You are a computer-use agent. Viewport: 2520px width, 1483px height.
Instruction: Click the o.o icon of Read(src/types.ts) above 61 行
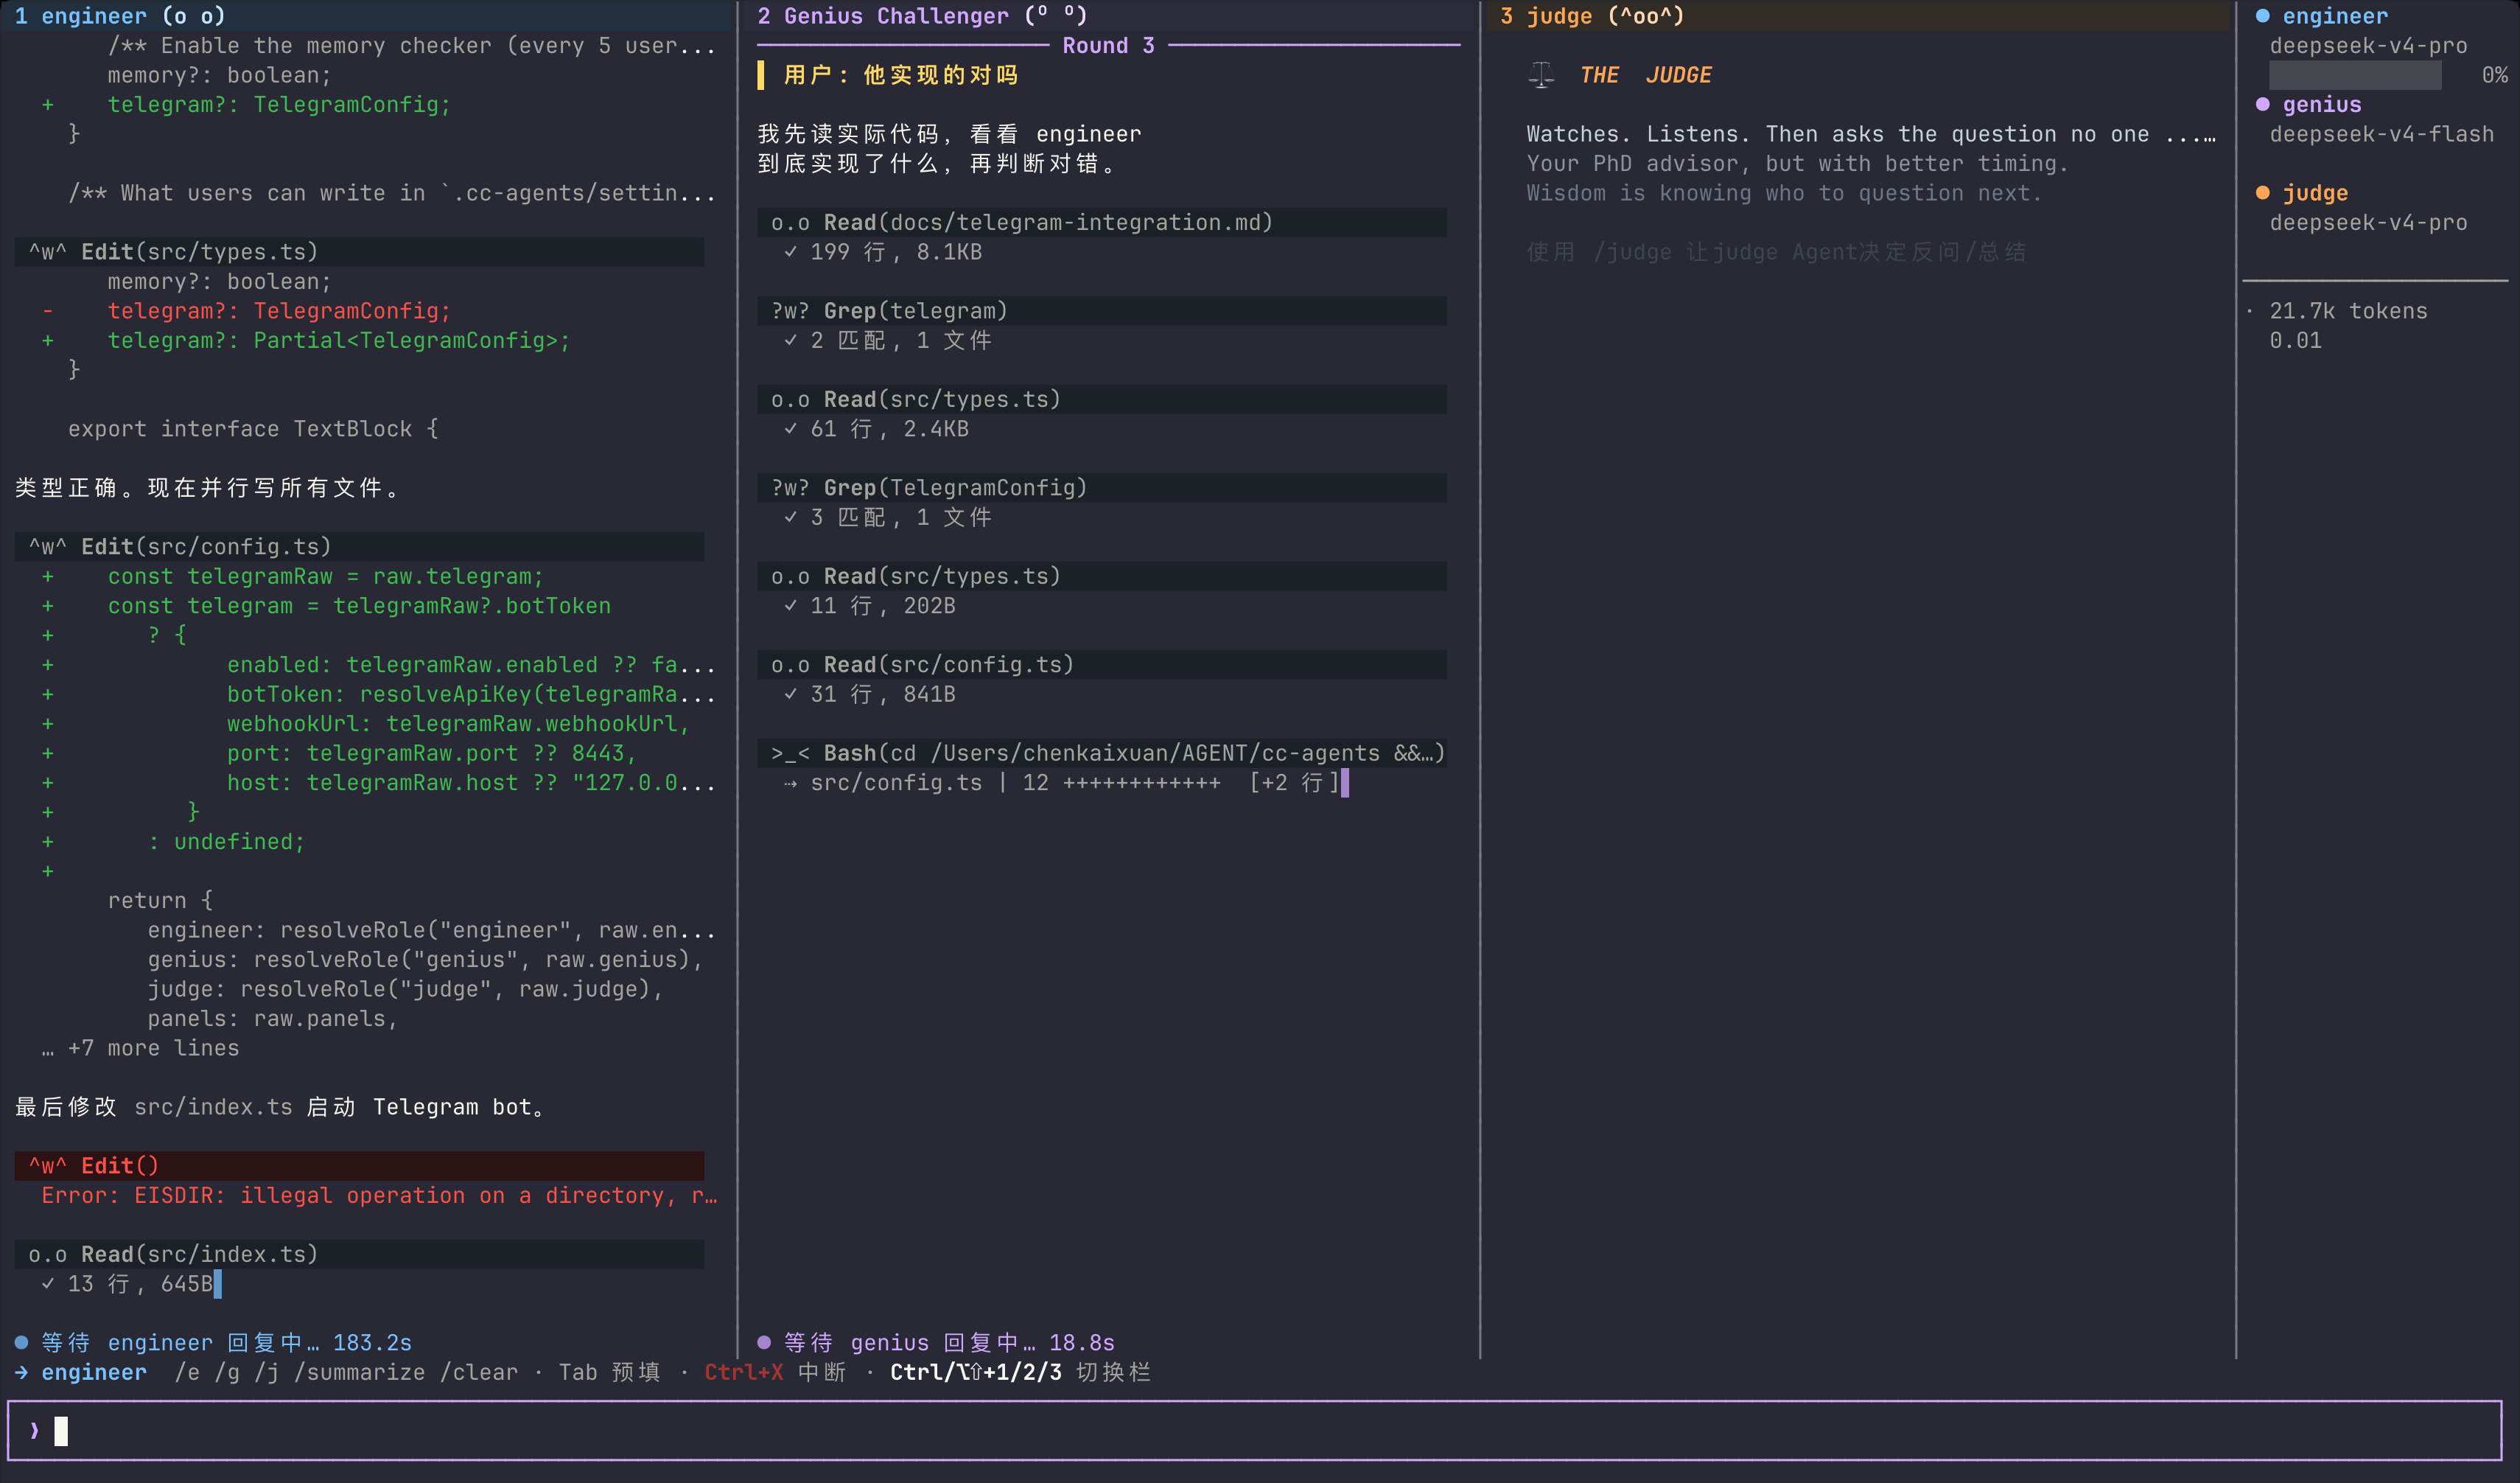click(790, 399)
